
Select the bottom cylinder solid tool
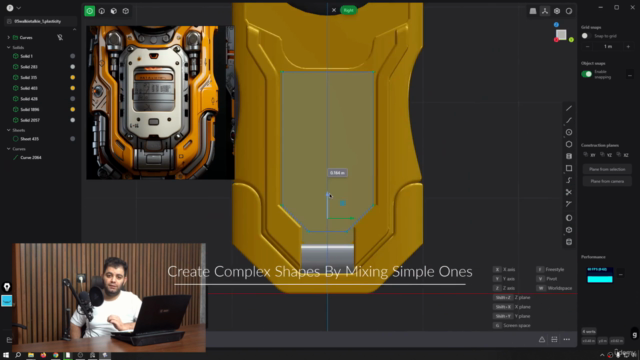(x=569, y=242)
